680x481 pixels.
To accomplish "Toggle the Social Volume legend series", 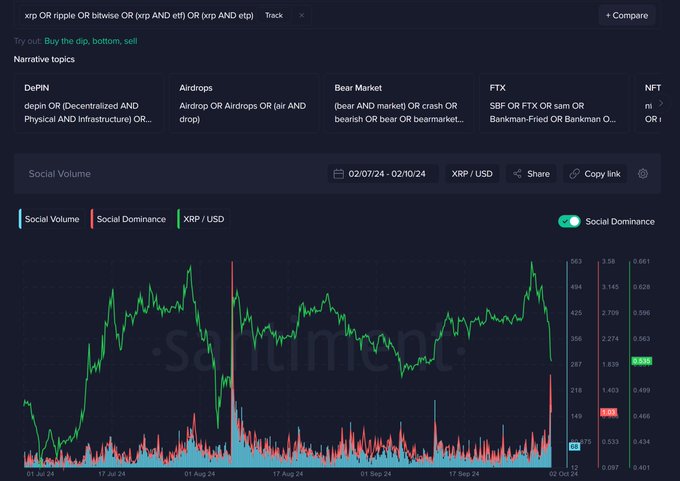I will pos(52,219).
